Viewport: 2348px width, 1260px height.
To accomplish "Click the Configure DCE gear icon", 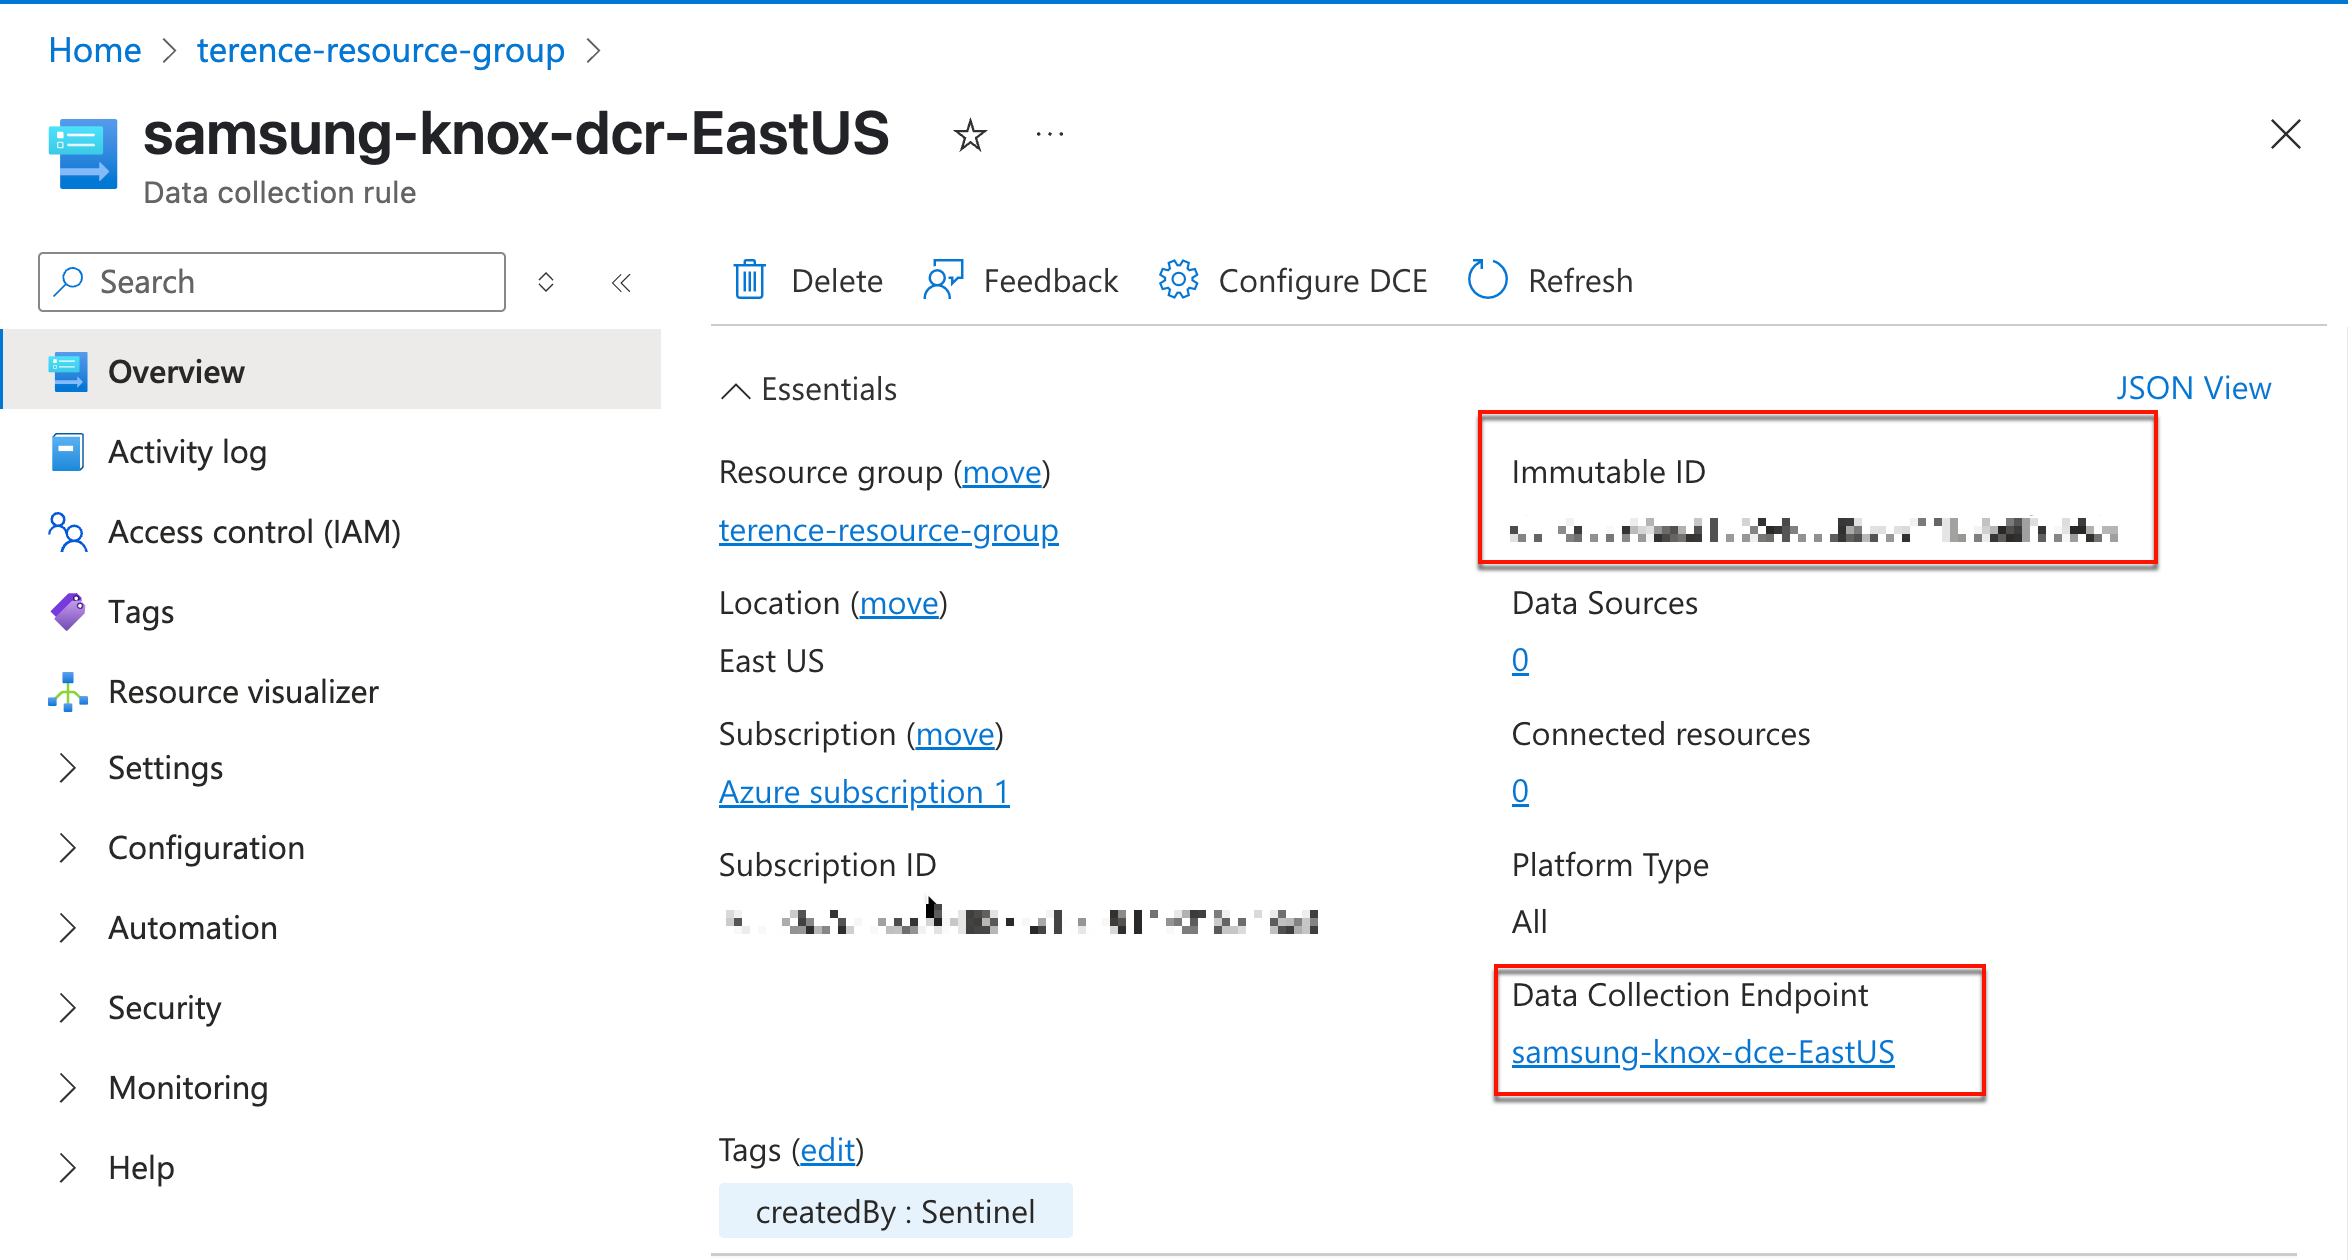I will pyautogui.click(x=1178, y=281).
